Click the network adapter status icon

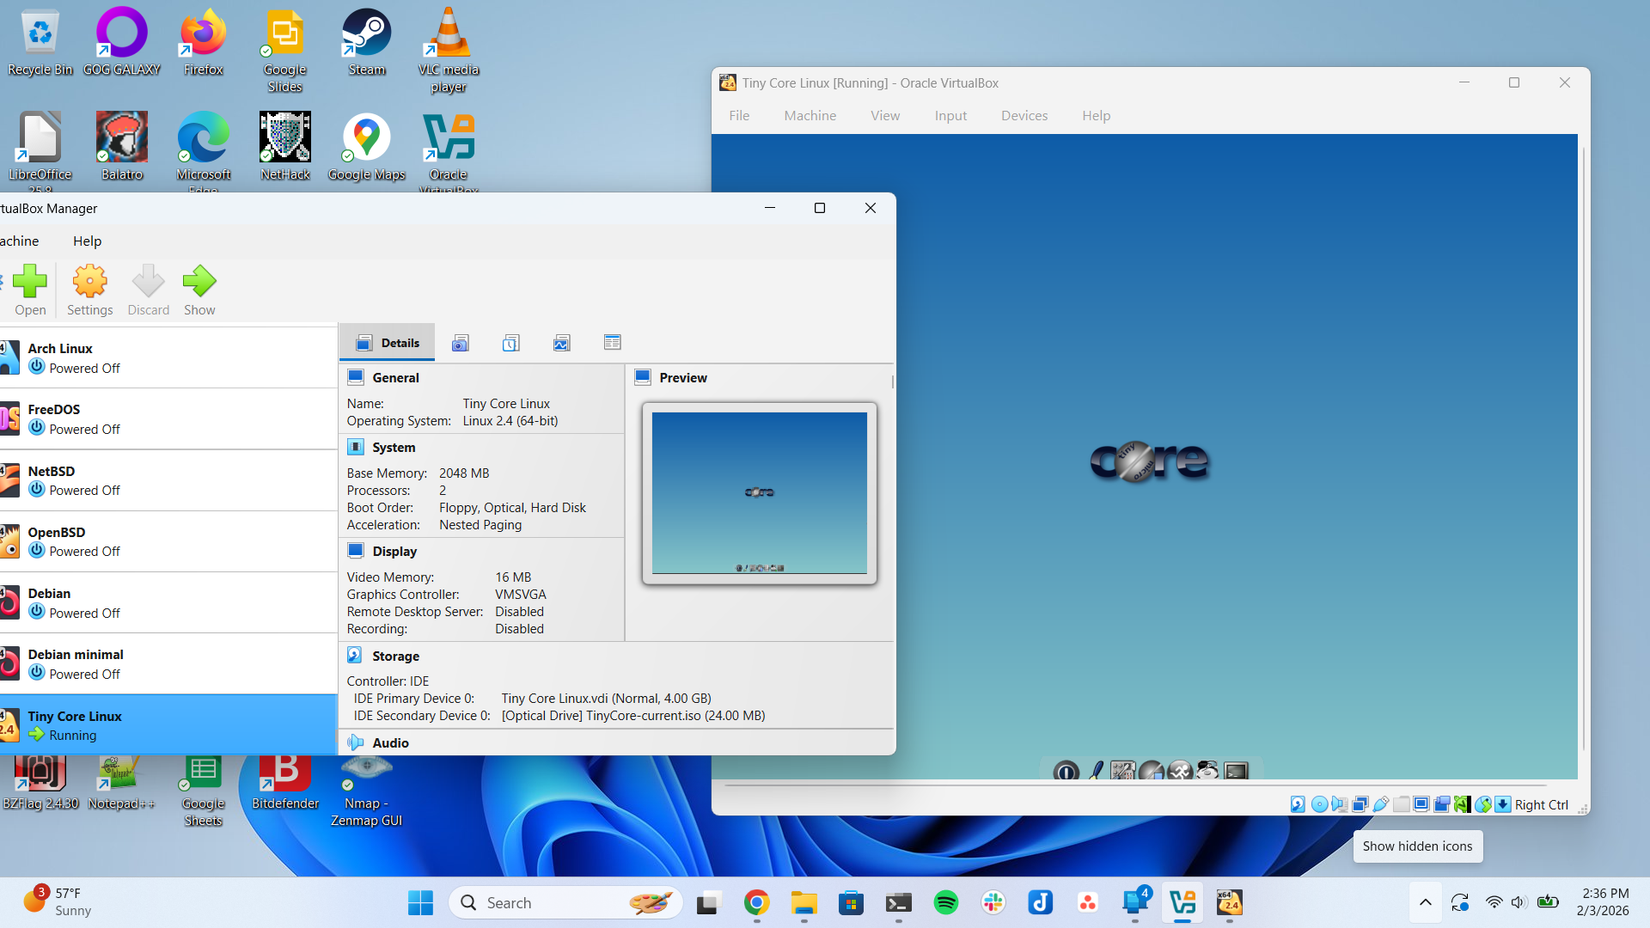coord(1360,803)
